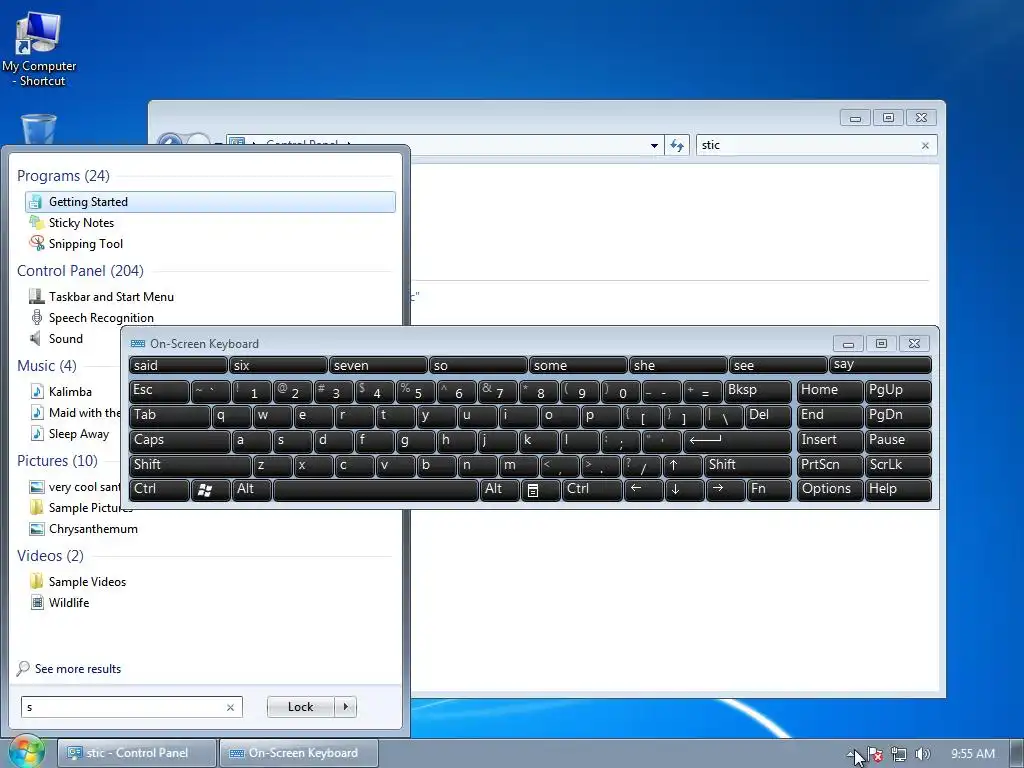1024x768 pixels.
Task: Clear the Control Panel search field
Action: pyautogui.click(x=925, y=146)
